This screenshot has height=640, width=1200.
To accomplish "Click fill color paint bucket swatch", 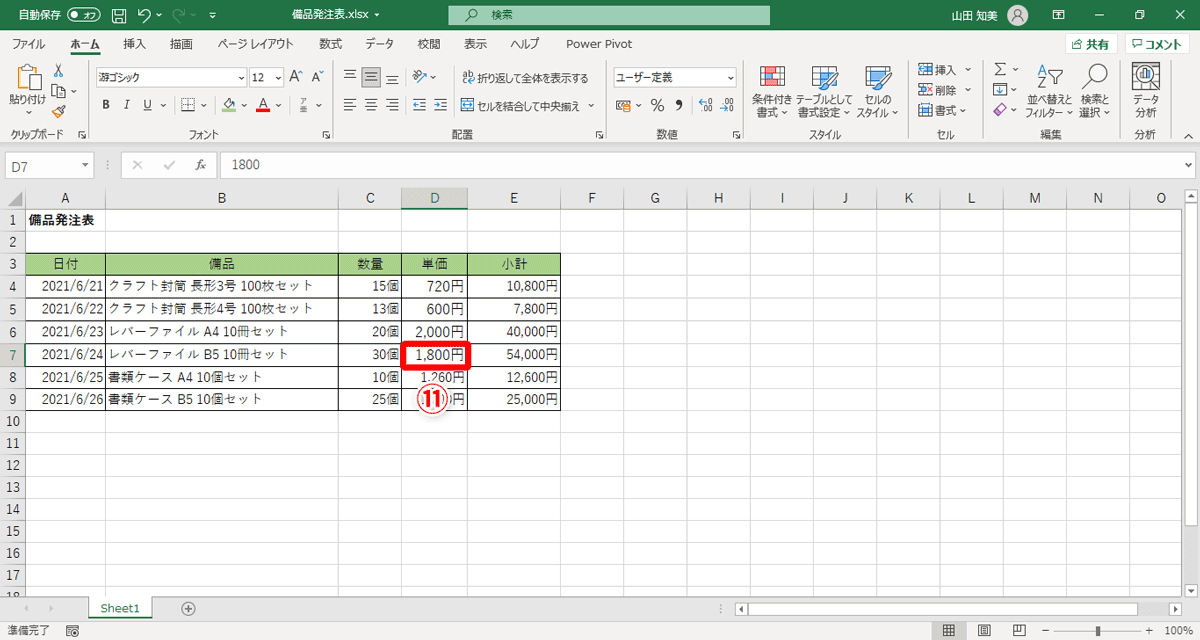I will [228, 104].
